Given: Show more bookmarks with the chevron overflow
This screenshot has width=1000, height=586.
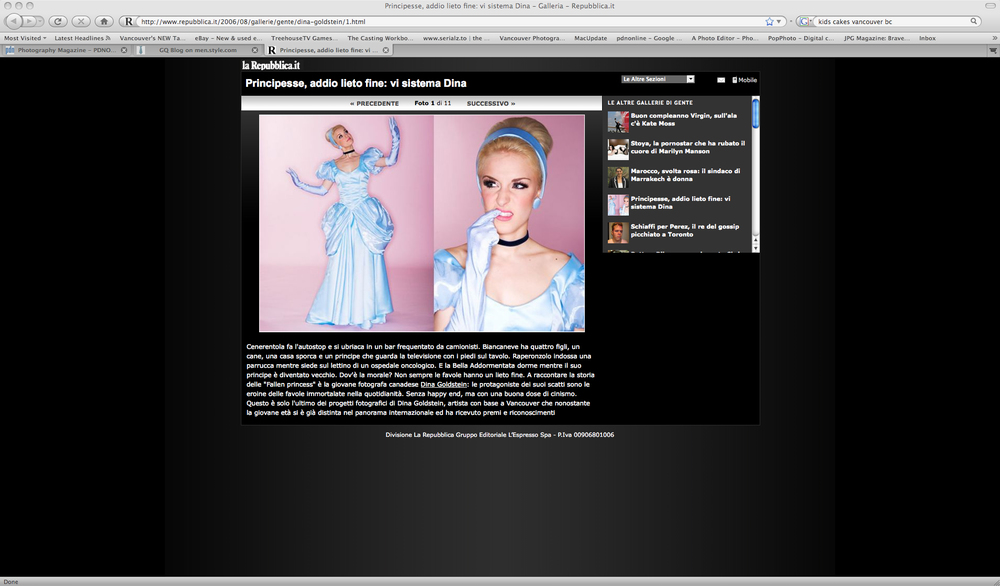Looking at the screenshot, I should pos(994,38).
